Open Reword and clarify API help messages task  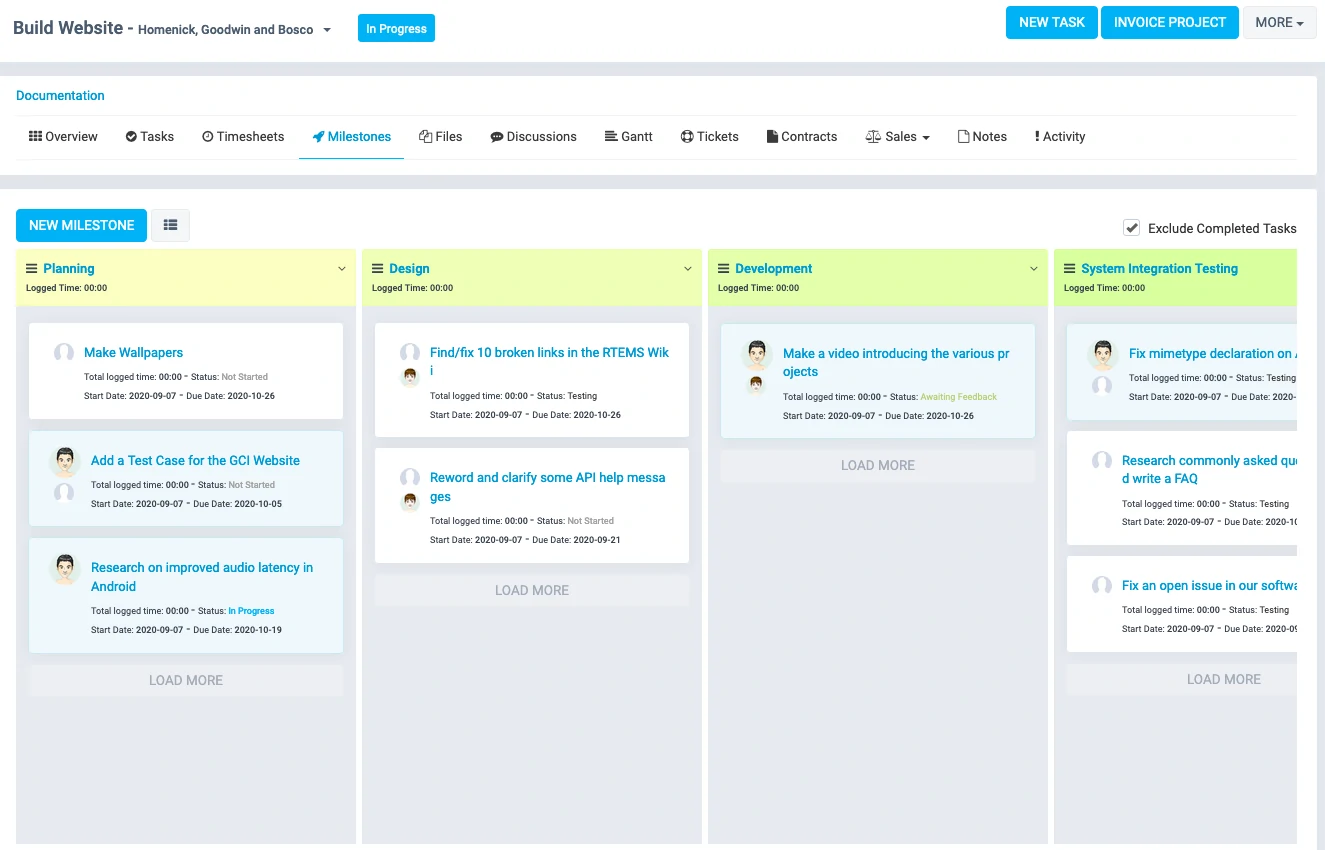[x=547, y=487]
